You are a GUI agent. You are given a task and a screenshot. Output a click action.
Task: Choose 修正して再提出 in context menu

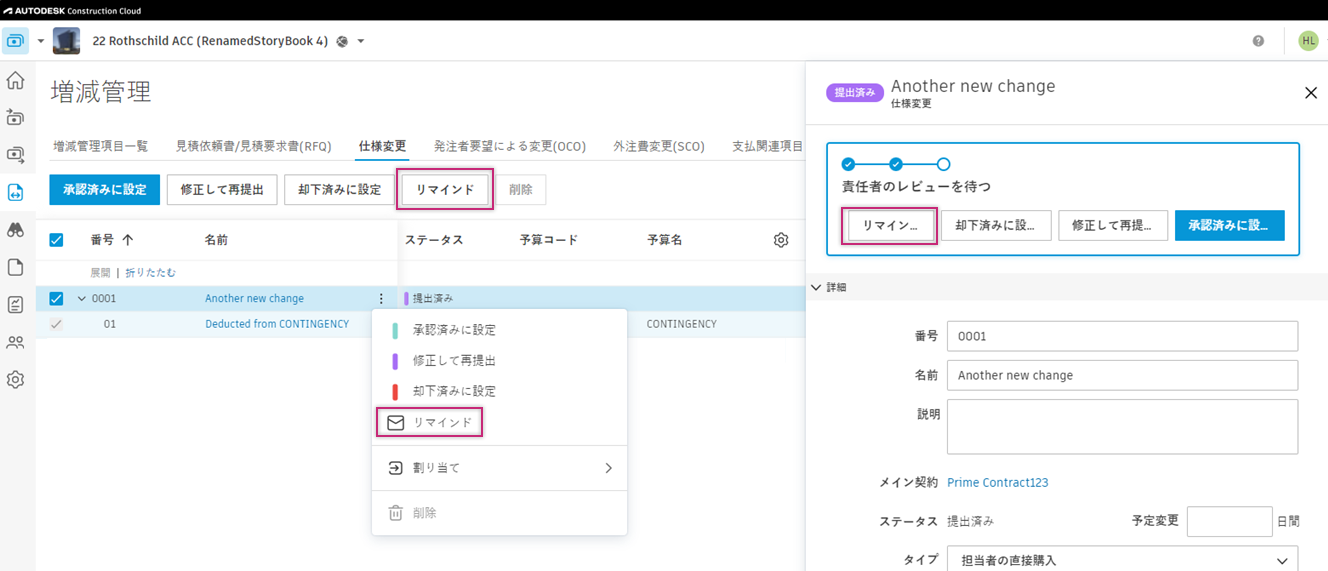click(499, 360)
